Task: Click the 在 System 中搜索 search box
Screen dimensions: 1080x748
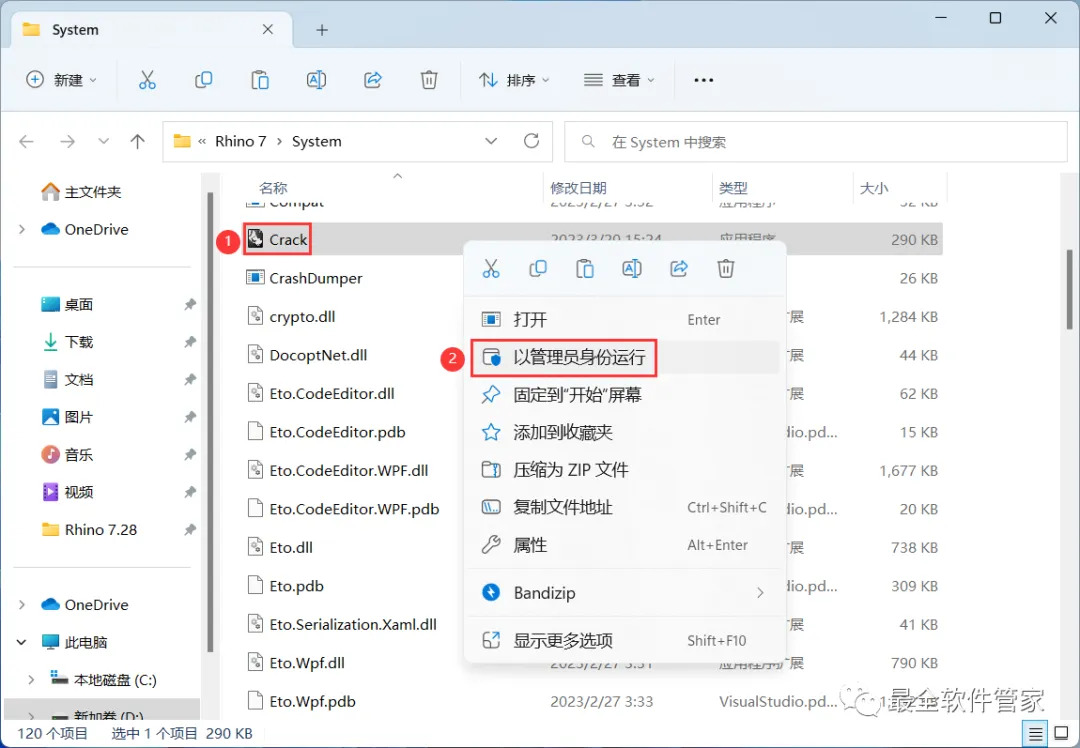Action: [x=816, y=142]
